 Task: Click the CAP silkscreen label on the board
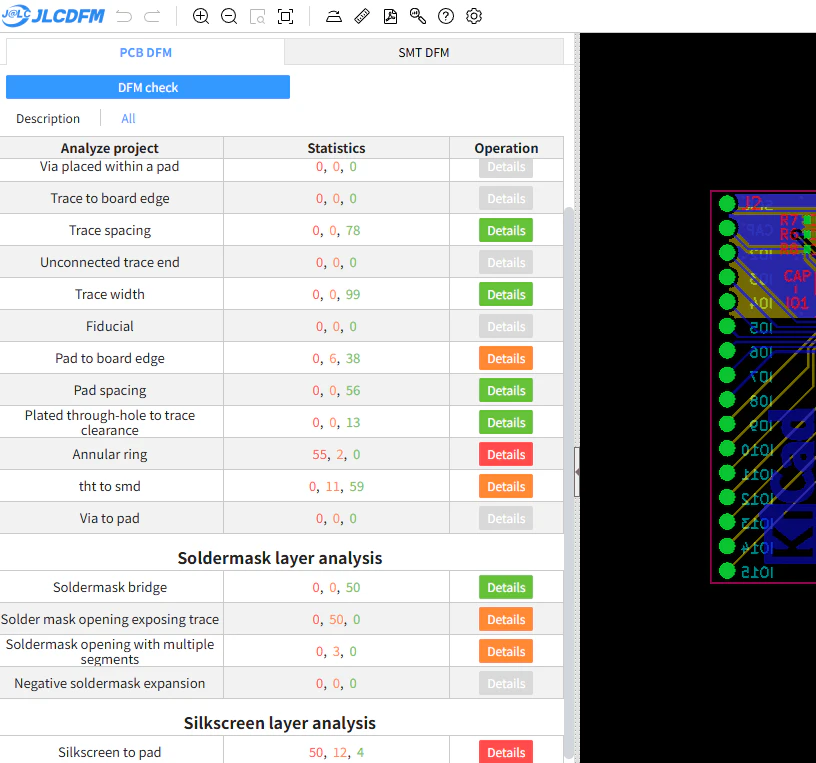click(x=797, y=276)
